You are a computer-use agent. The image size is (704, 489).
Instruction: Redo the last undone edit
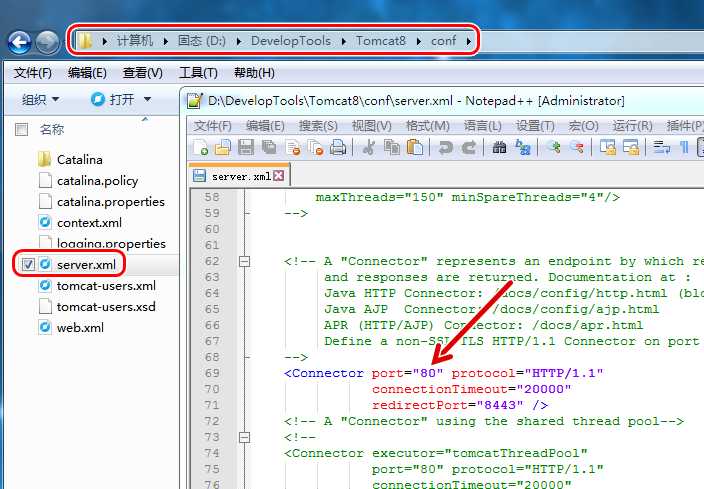coord(469,147)
